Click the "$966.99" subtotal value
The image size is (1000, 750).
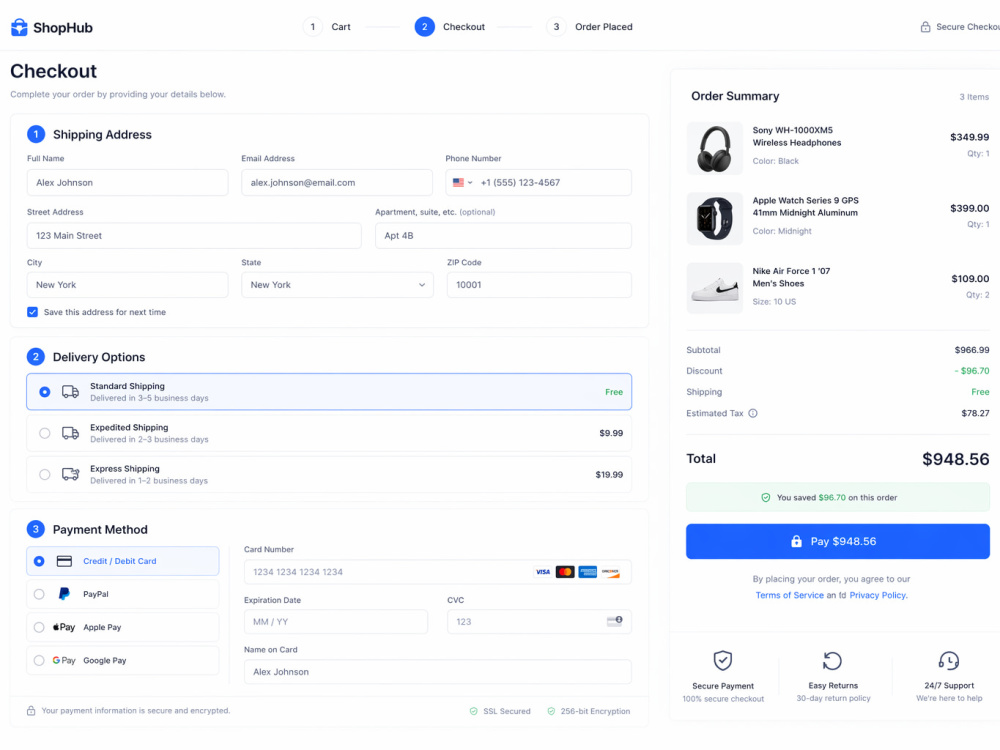971,349
